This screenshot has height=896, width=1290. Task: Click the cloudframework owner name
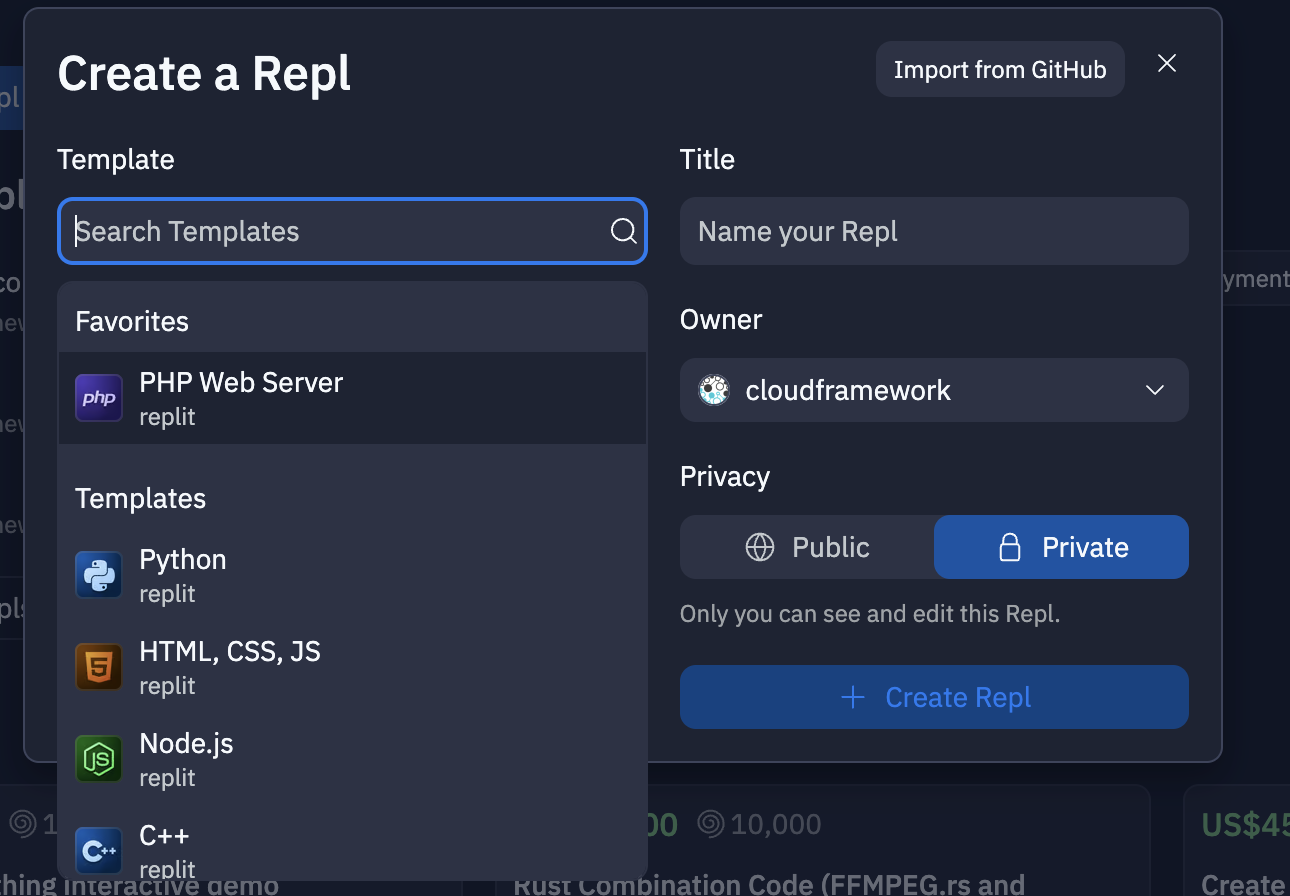coord(848,390)
